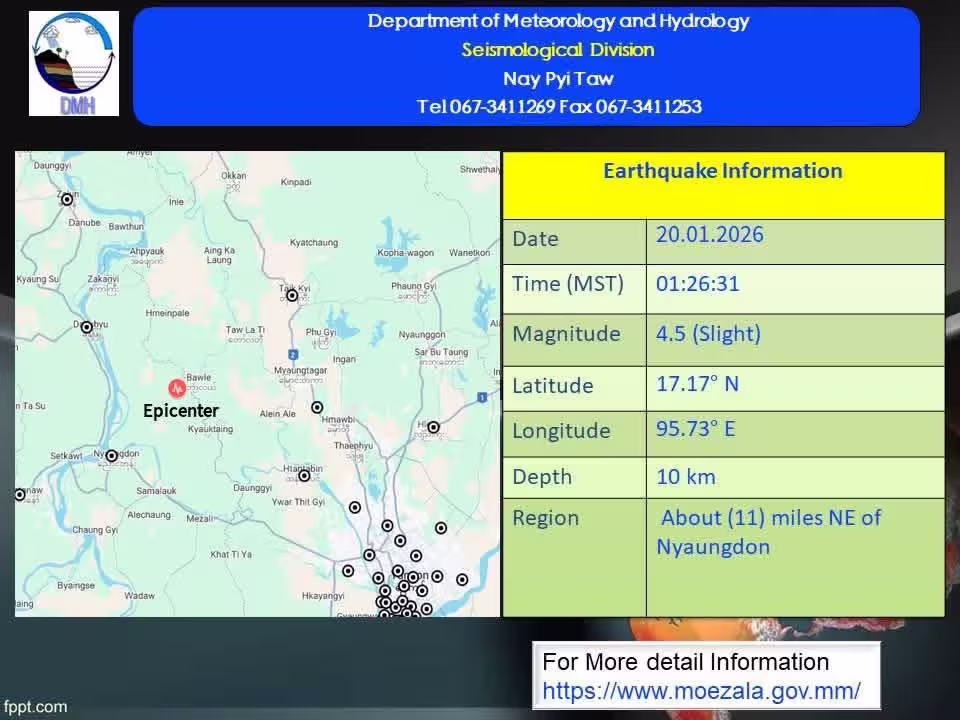This screenshot has width=960, height=720.
Task: Click the station marker at Hlegu
Action: pos(433,427)
